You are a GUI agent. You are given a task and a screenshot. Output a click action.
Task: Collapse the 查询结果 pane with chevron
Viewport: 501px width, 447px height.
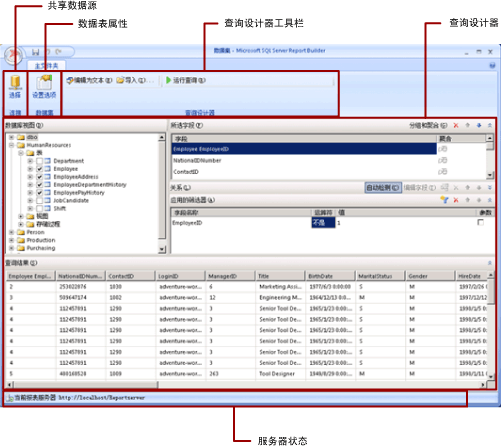tap(490, 263)
